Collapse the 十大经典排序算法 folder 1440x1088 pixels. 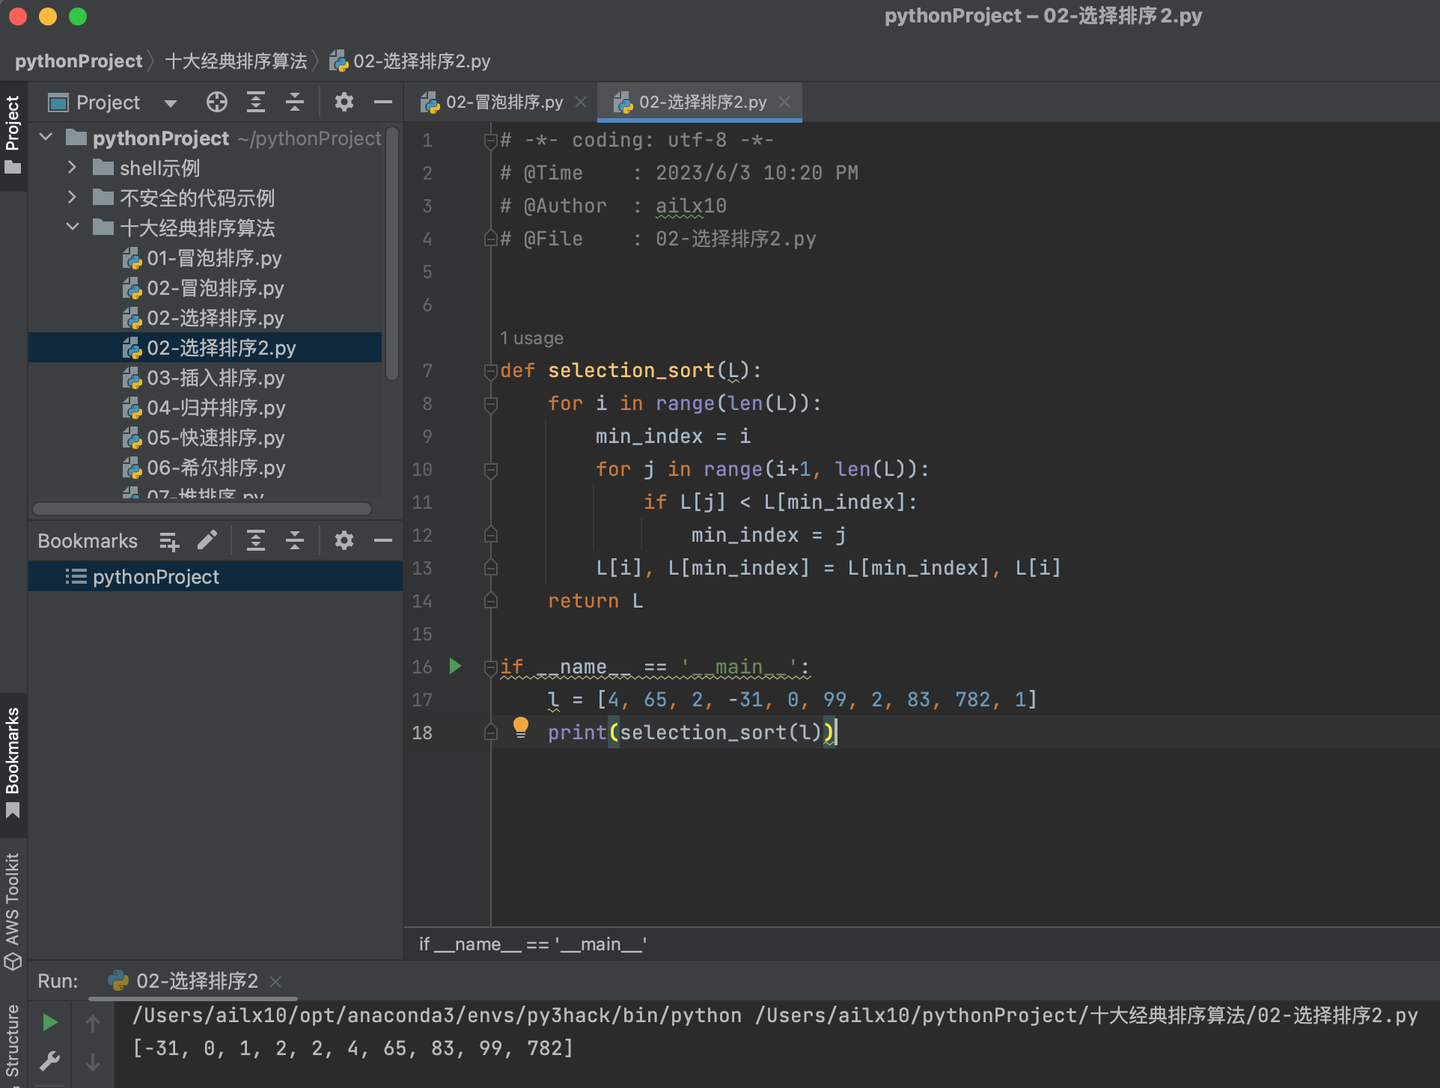point(72,227)
